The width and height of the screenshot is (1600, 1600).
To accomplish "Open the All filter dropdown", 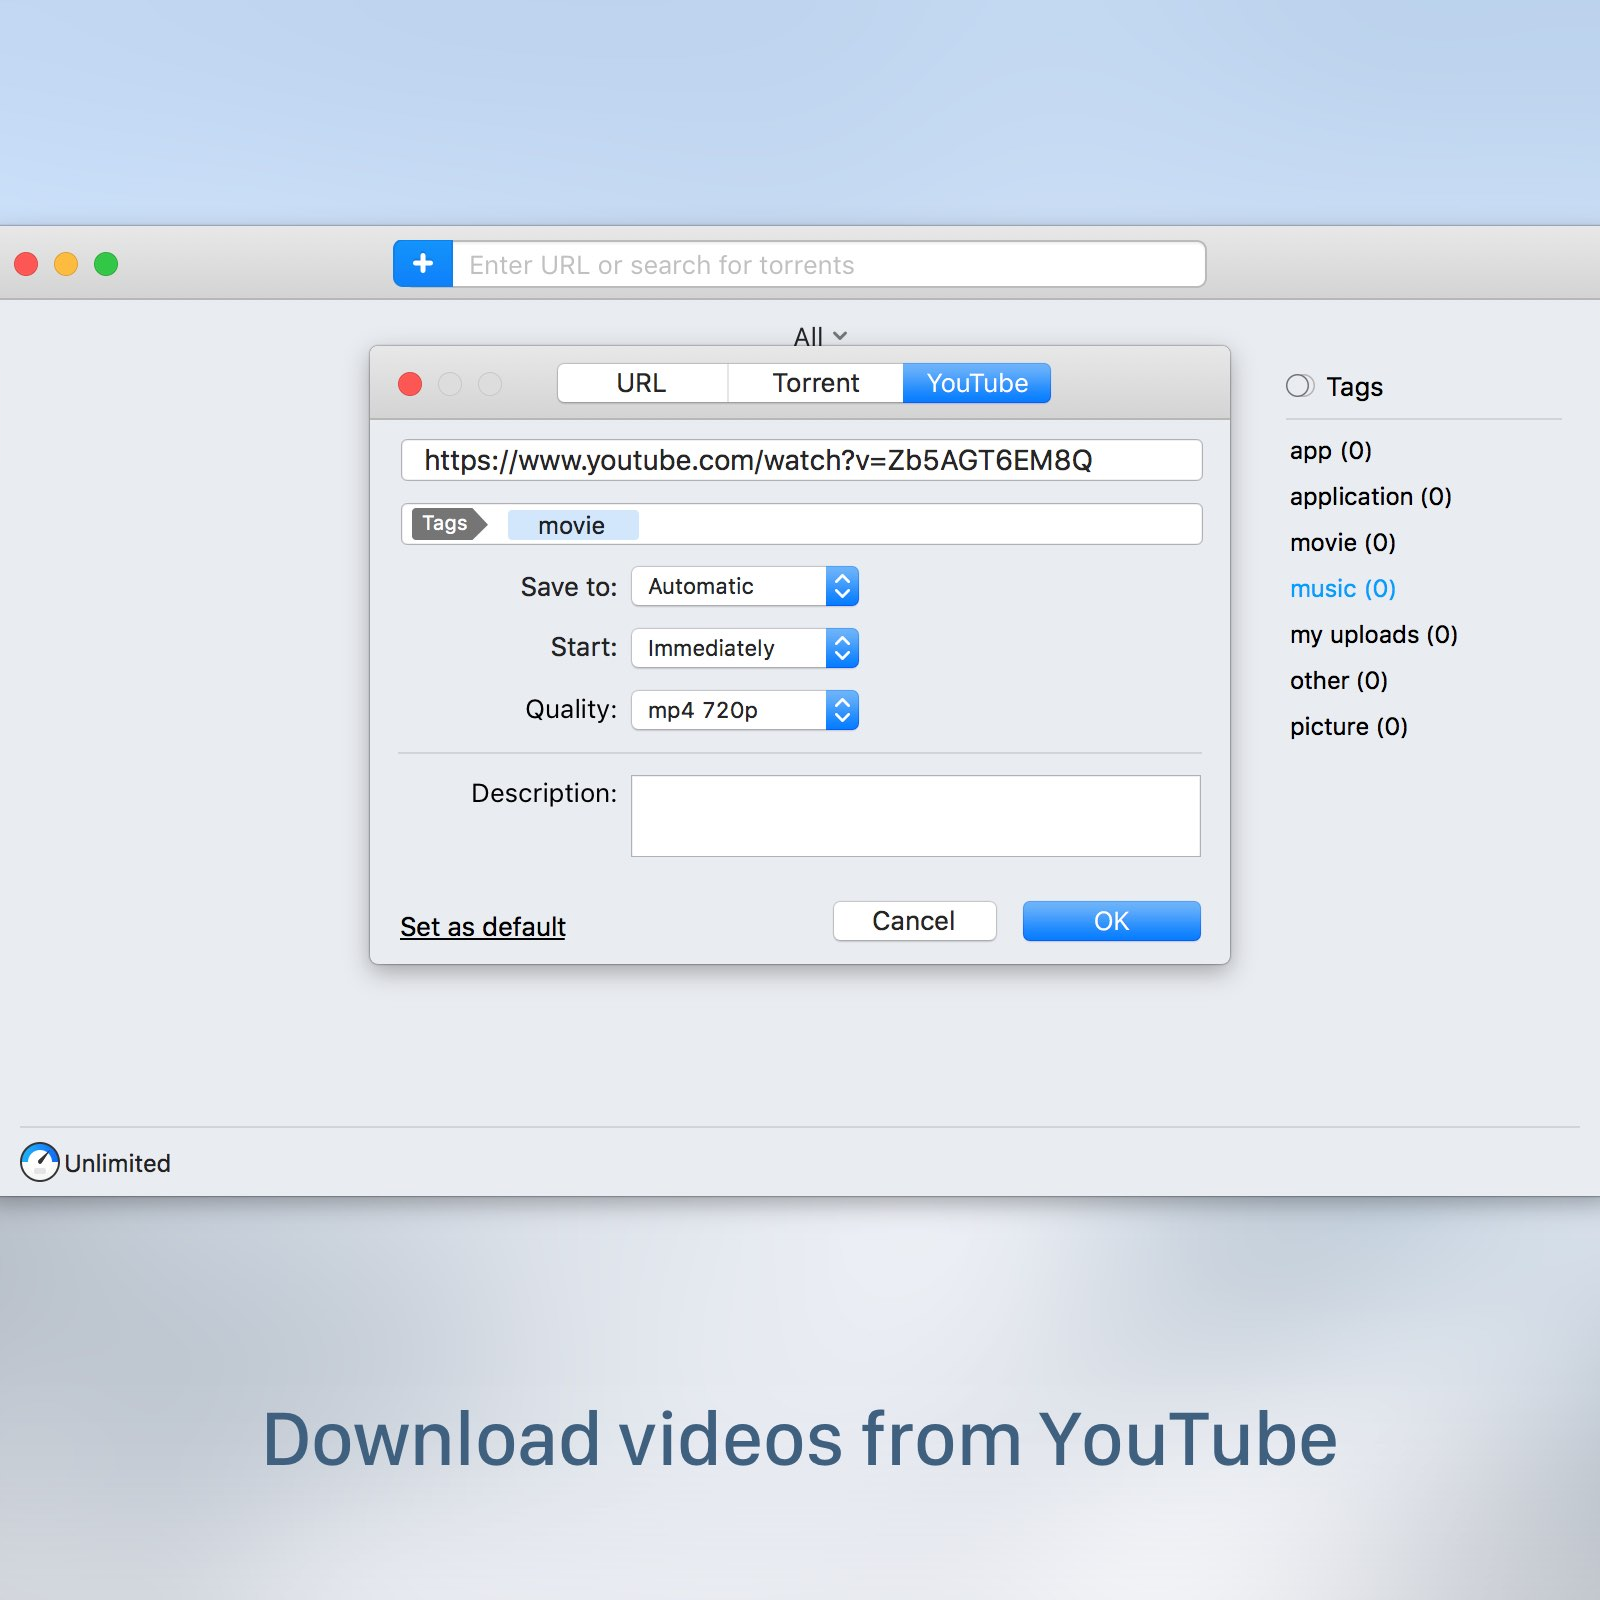I will tap(820, 336).
